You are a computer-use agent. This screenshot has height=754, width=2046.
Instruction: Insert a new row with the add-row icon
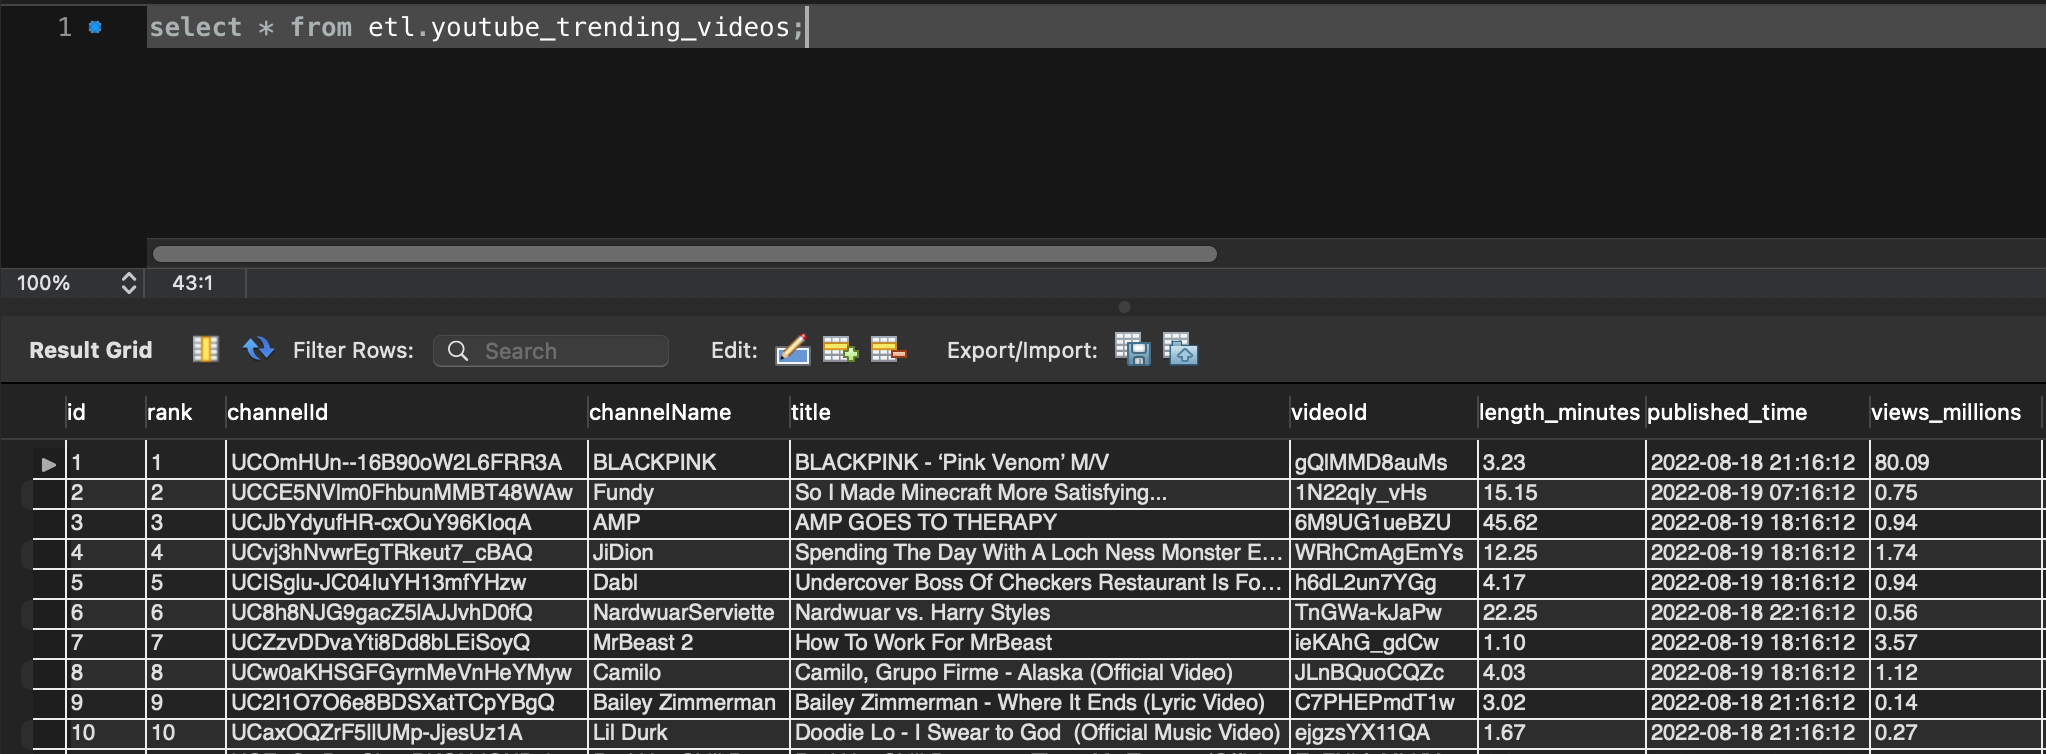point(840,350)
